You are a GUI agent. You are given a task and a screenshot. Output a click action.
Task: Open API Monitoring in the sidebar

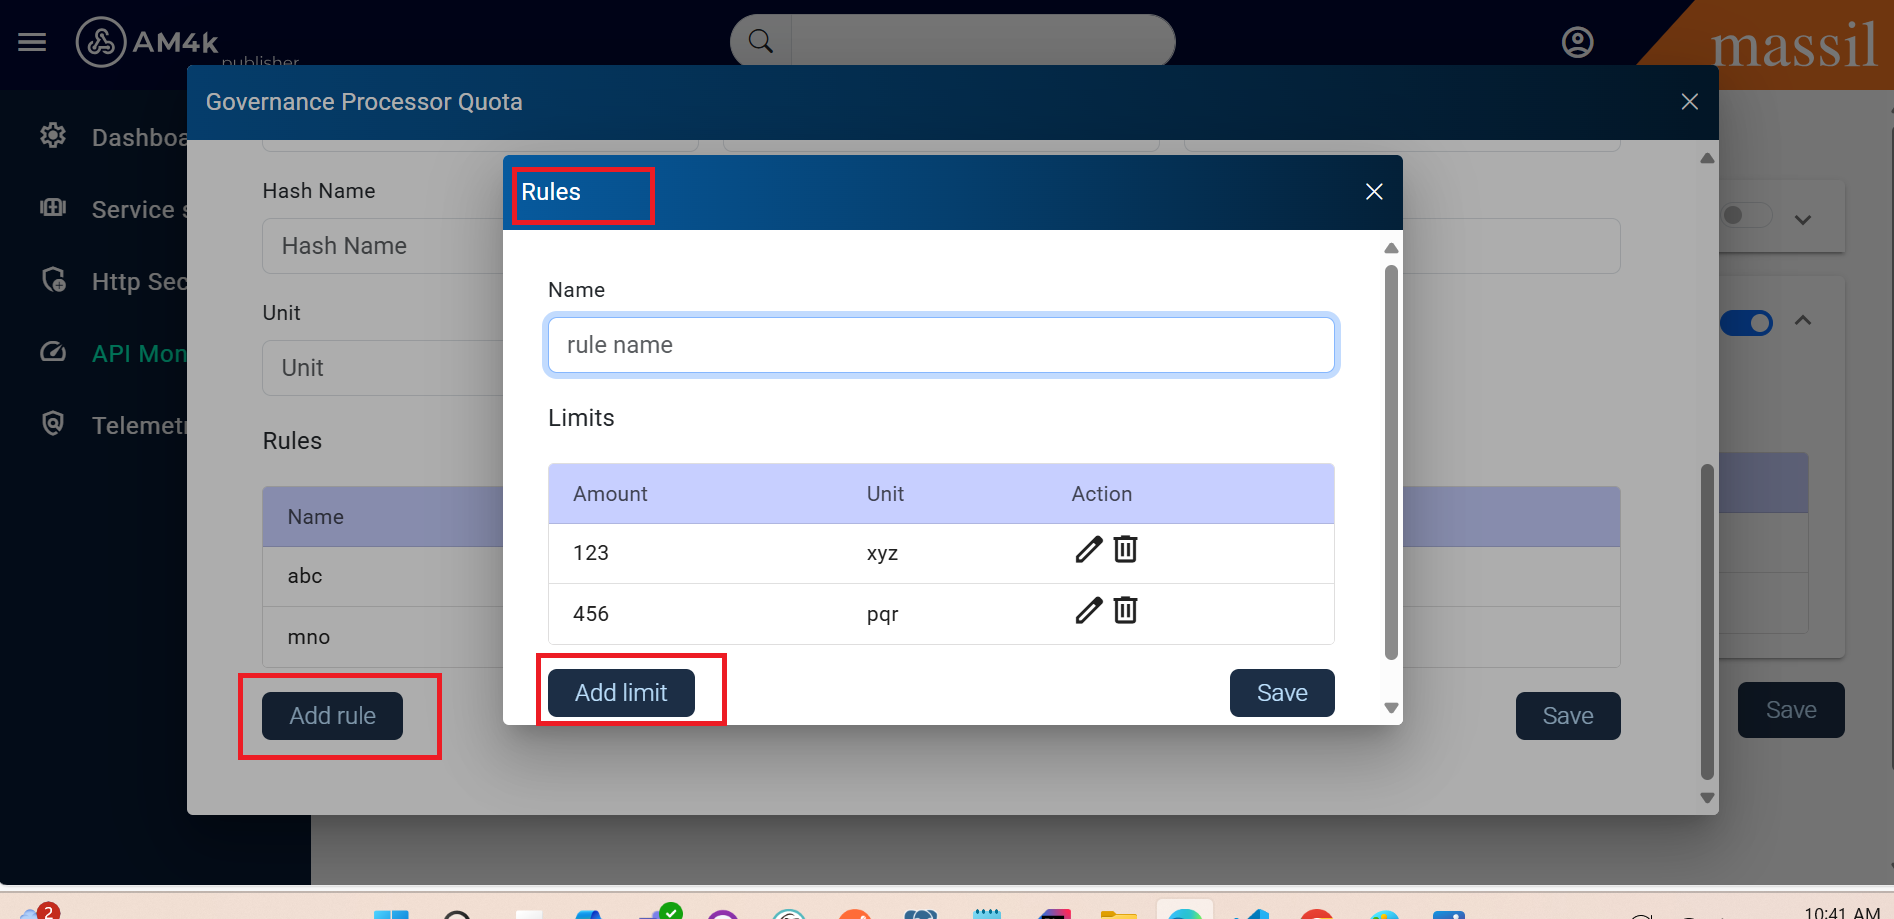tap(138, 354)
